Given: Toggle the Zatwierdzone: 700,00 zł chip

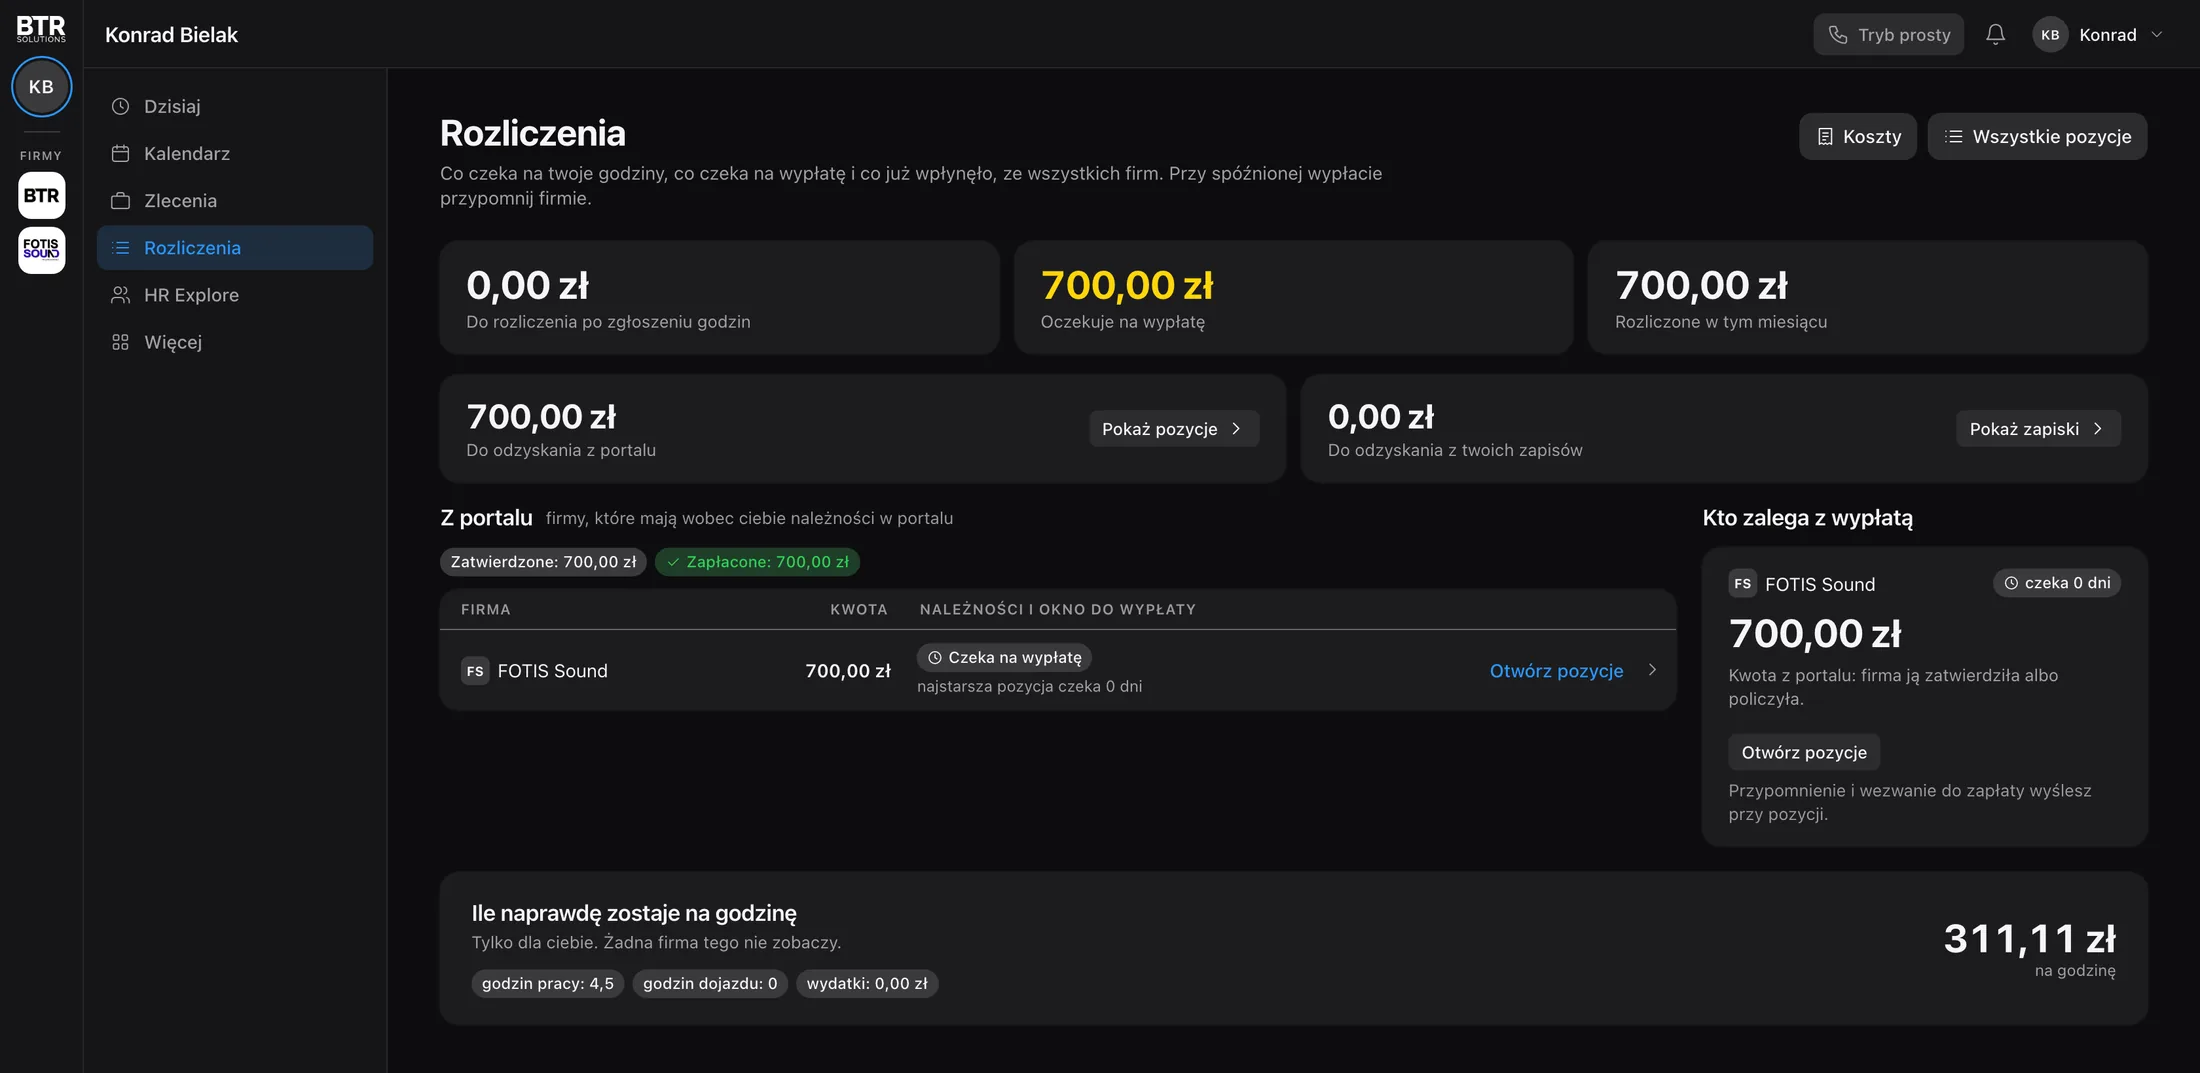Looking at the screenshot, I should pos(543,562).
